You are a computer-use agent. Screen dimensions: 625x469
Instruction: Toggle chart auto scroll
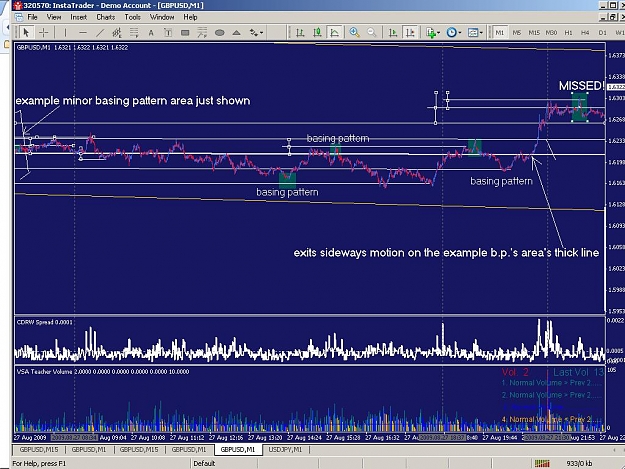(393, 33)
